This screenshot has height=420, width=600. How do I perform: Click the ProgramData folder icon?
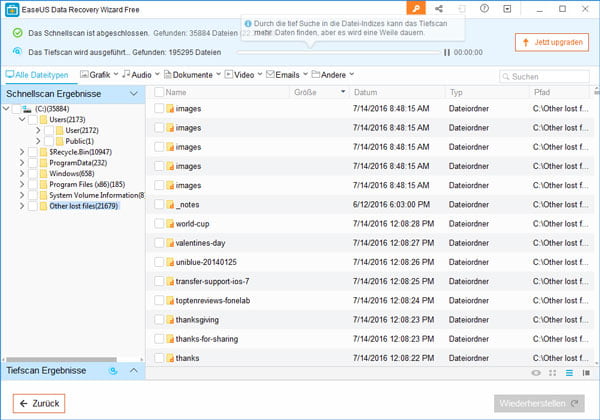point(43,163)
